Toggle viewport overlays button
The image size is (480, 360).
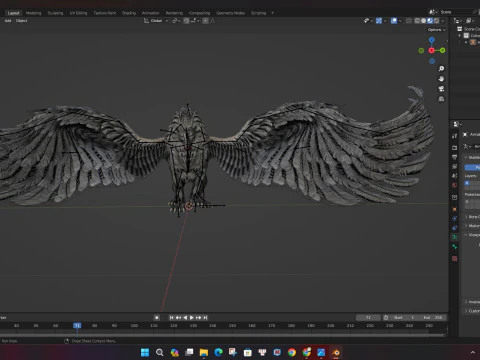[x=394, y=21]
